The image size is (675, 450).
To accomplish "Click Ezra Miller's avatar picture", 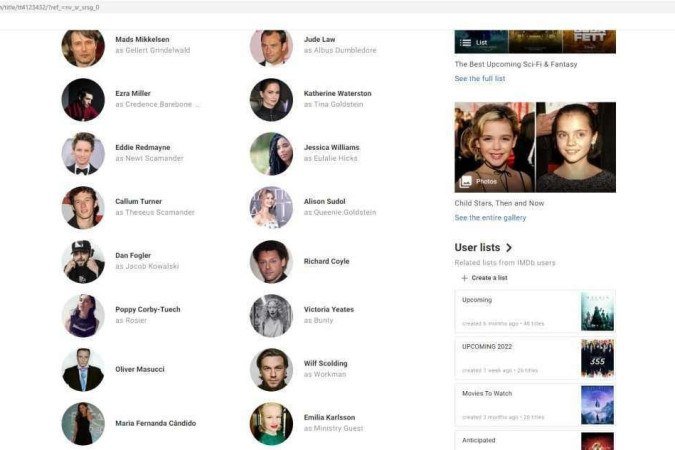I will [83, 99].
